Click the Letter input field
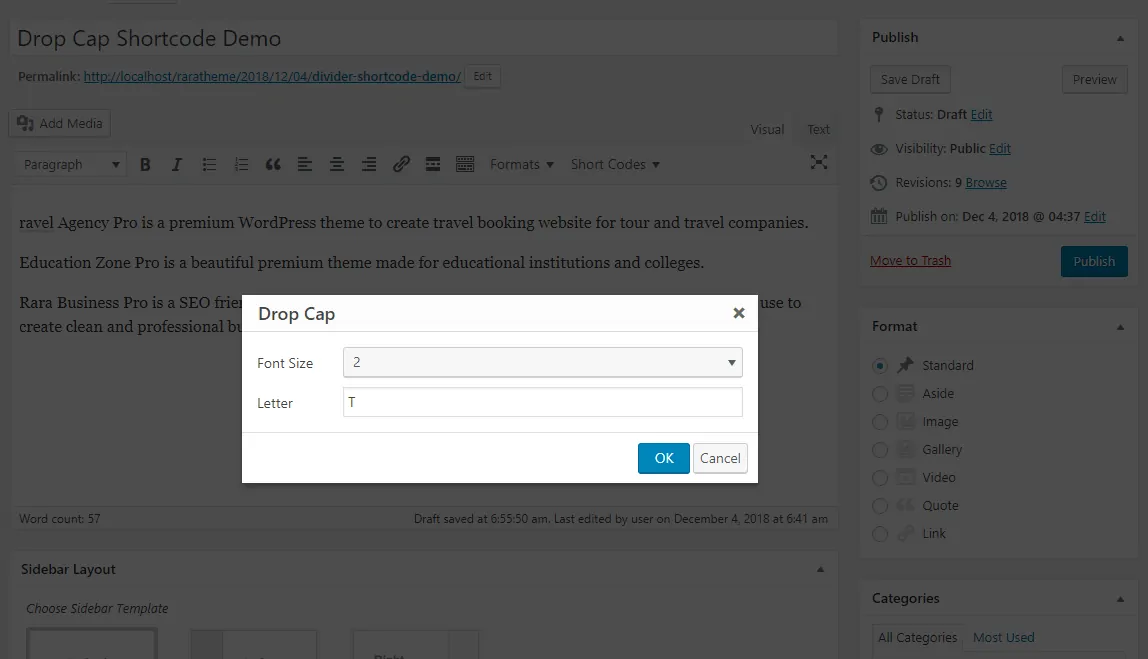The width and height of the screenshot is (1148, 659). tap(542, 402)
